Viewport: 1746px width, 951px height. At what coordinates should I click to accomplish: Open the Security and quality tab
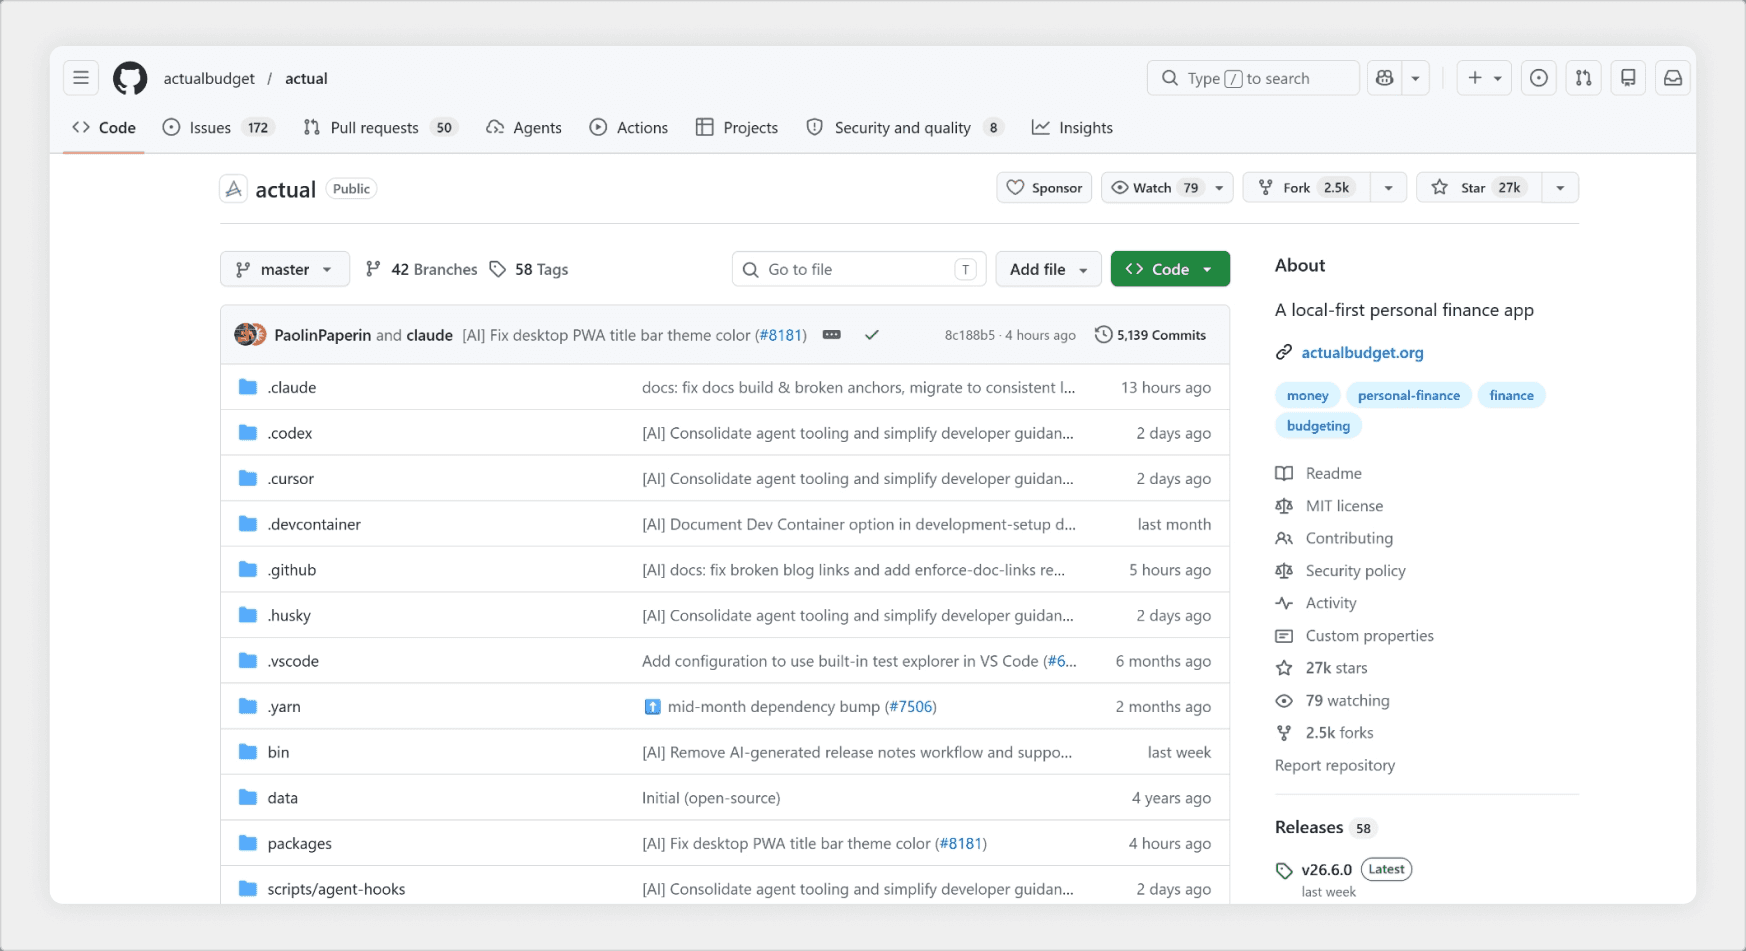coord(904,128)
